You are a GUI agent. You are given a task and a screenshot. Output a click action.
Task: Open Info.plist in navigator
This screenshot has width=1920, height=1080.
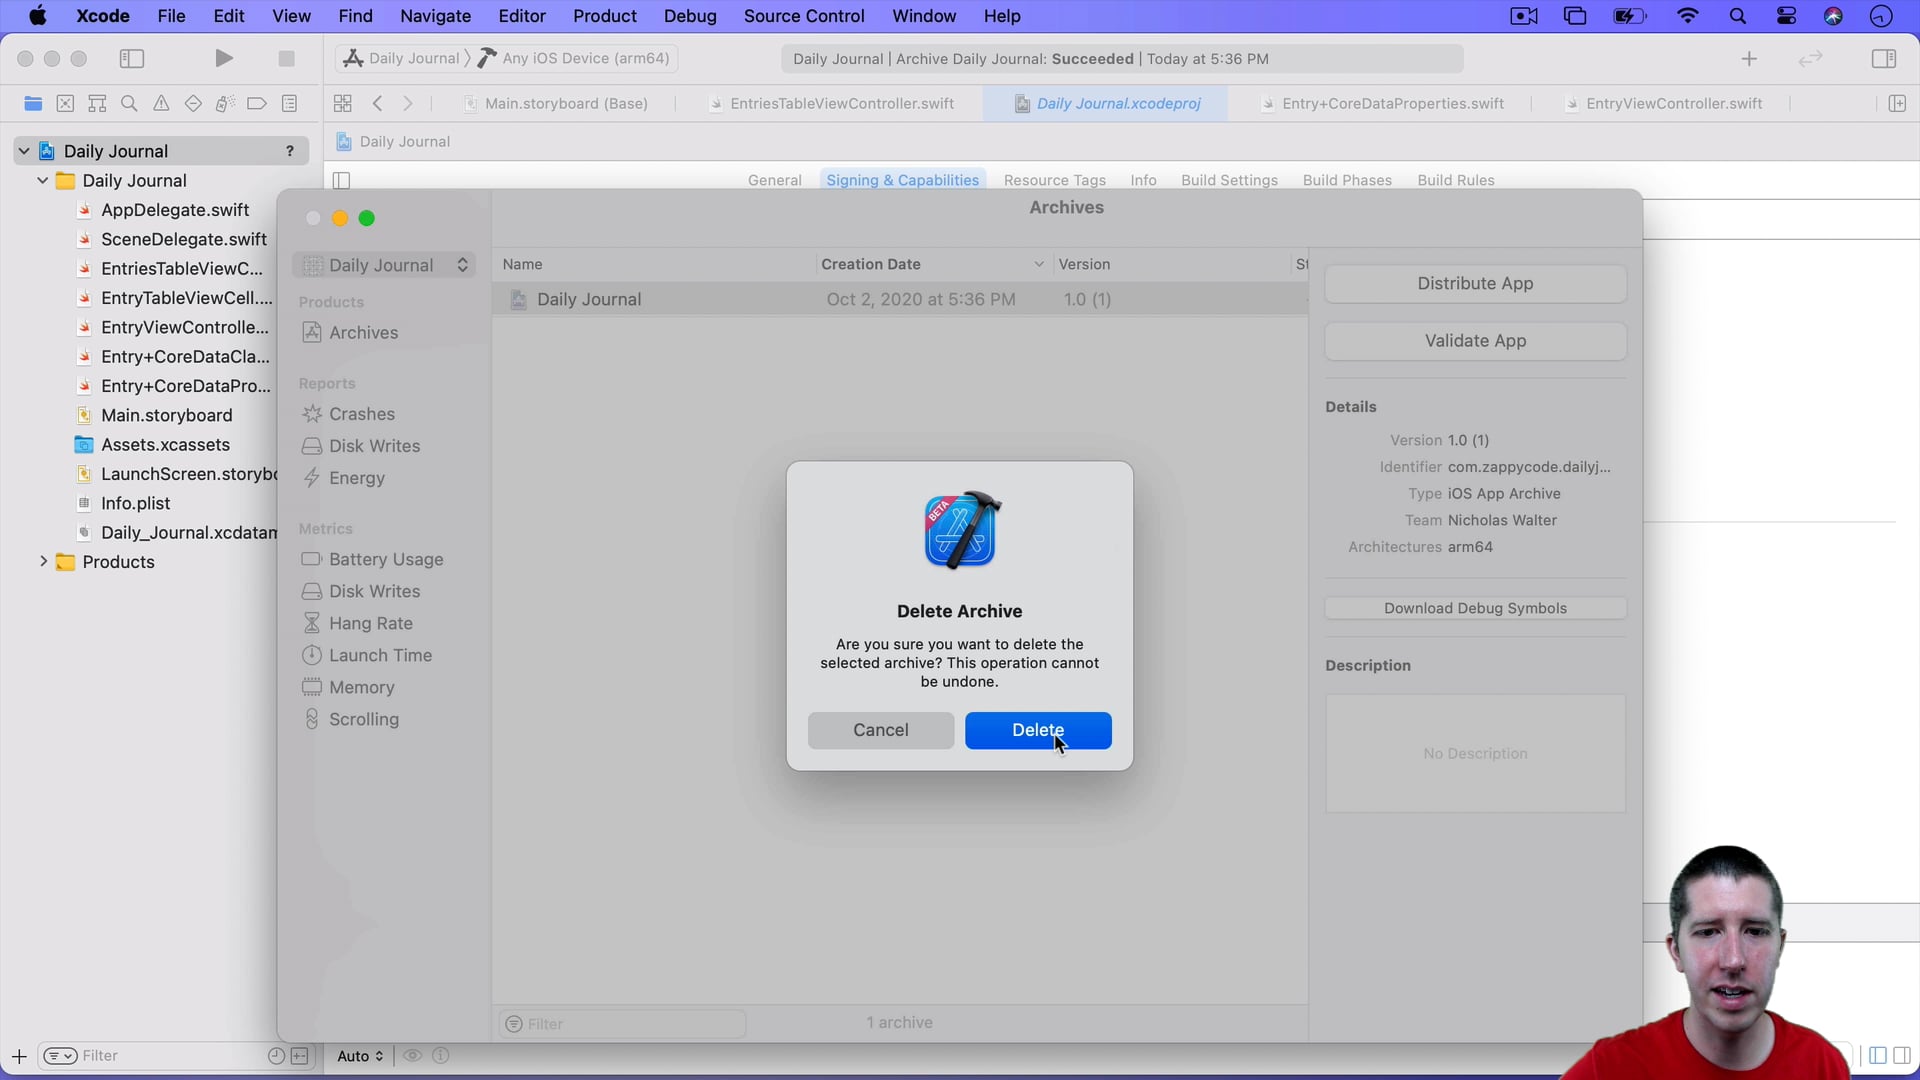coord(135,504)
